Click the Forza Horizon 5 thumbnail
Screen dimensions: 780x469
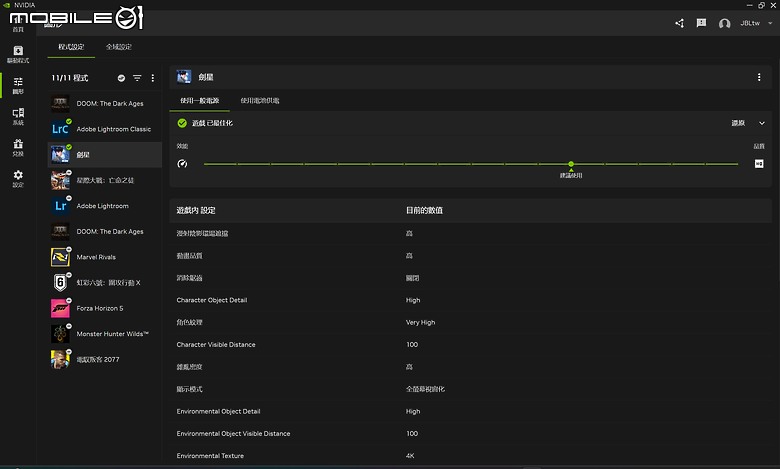click(x=60, y=308)
